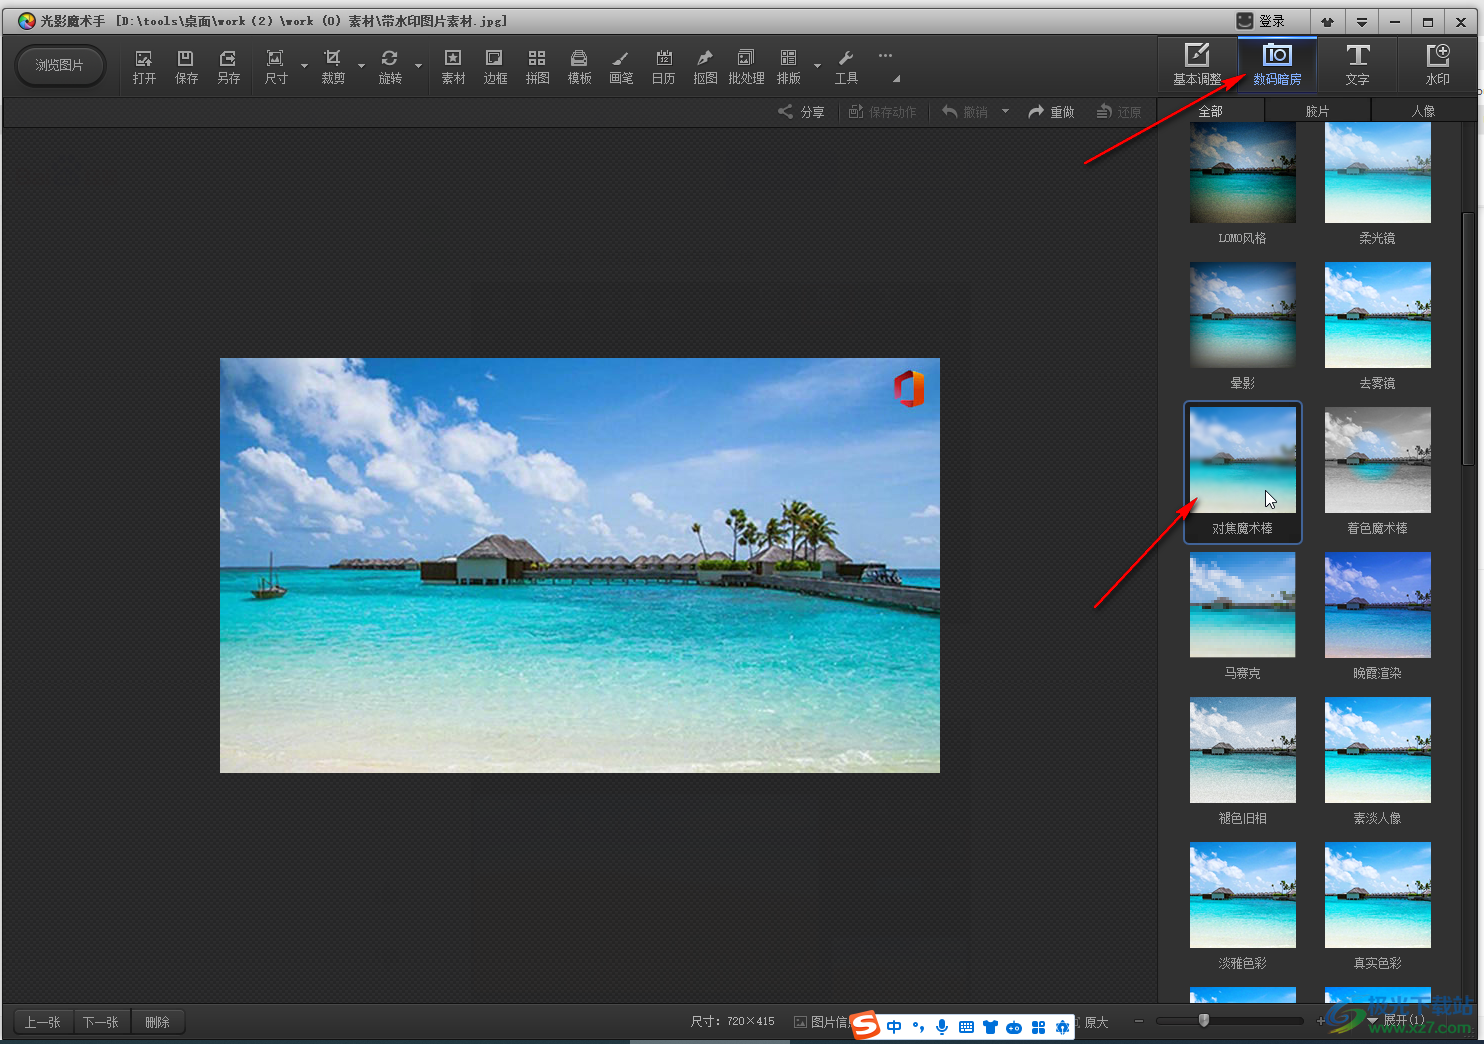Choose the 对焦魔术棒 focus wand effect
This screenshot has height=1044, width=1484.
pyautogui.click(x=1242, y=472)
